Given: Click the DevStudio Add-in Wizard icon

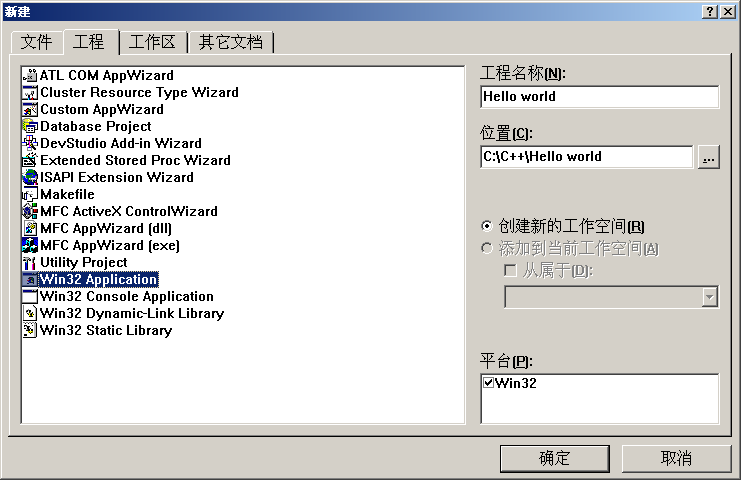Looking at the screenshot, I should [x=30, y=144].
